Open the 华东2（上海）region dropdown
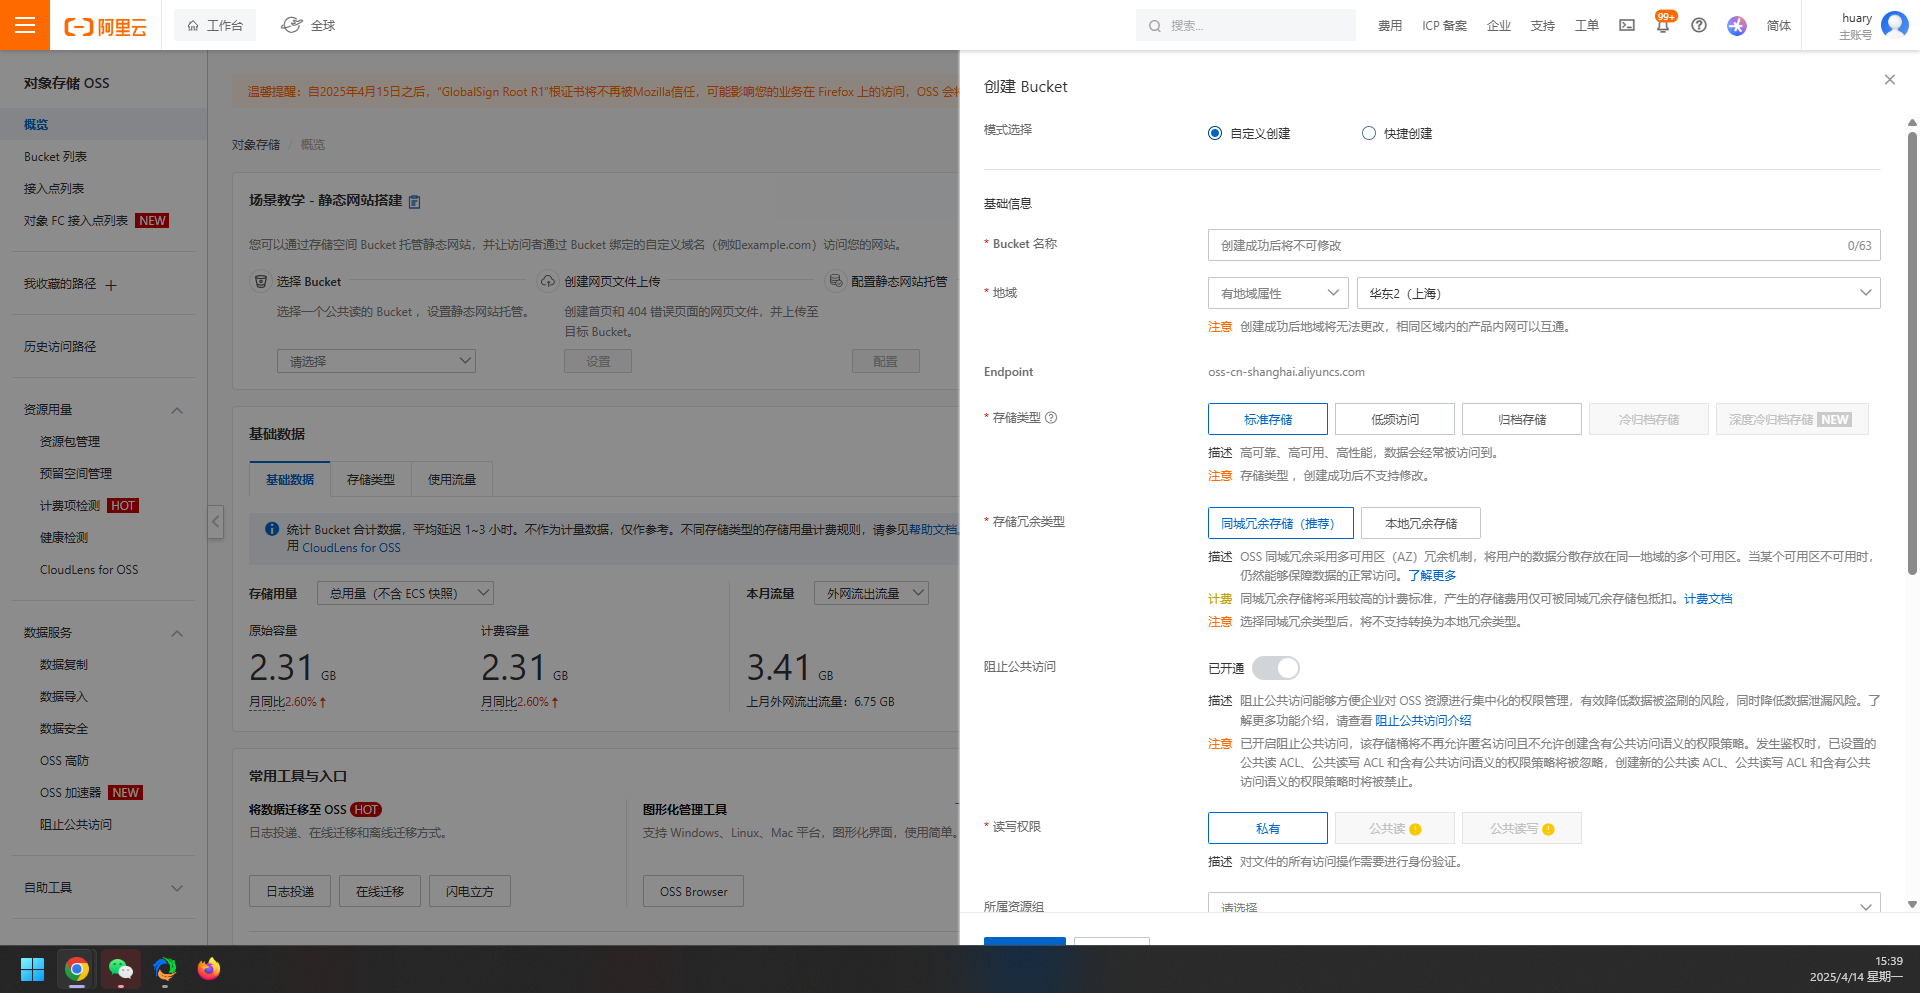The height and width of the screenshot is (993, 1920). pyautogui.click(x=1618, y=293)
